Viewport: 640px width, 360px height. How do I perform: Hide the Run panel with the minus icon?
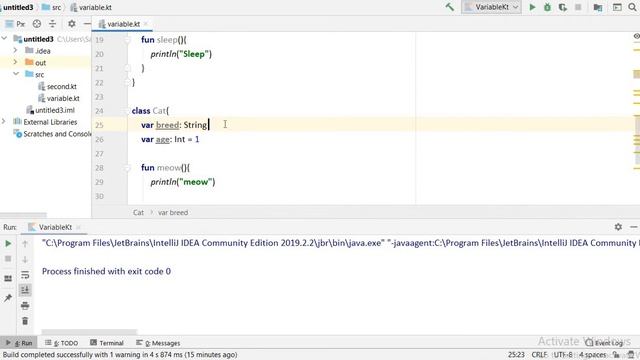tap(633, 227)
